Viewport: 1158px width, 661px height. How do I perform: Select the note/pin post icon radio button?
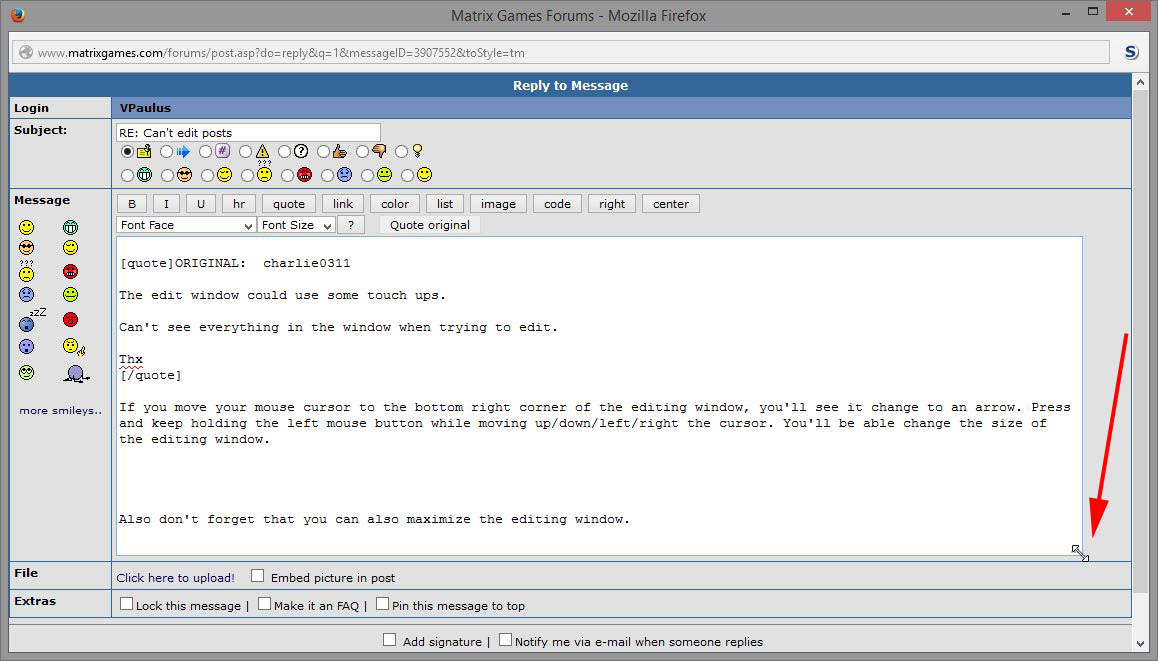127,151
